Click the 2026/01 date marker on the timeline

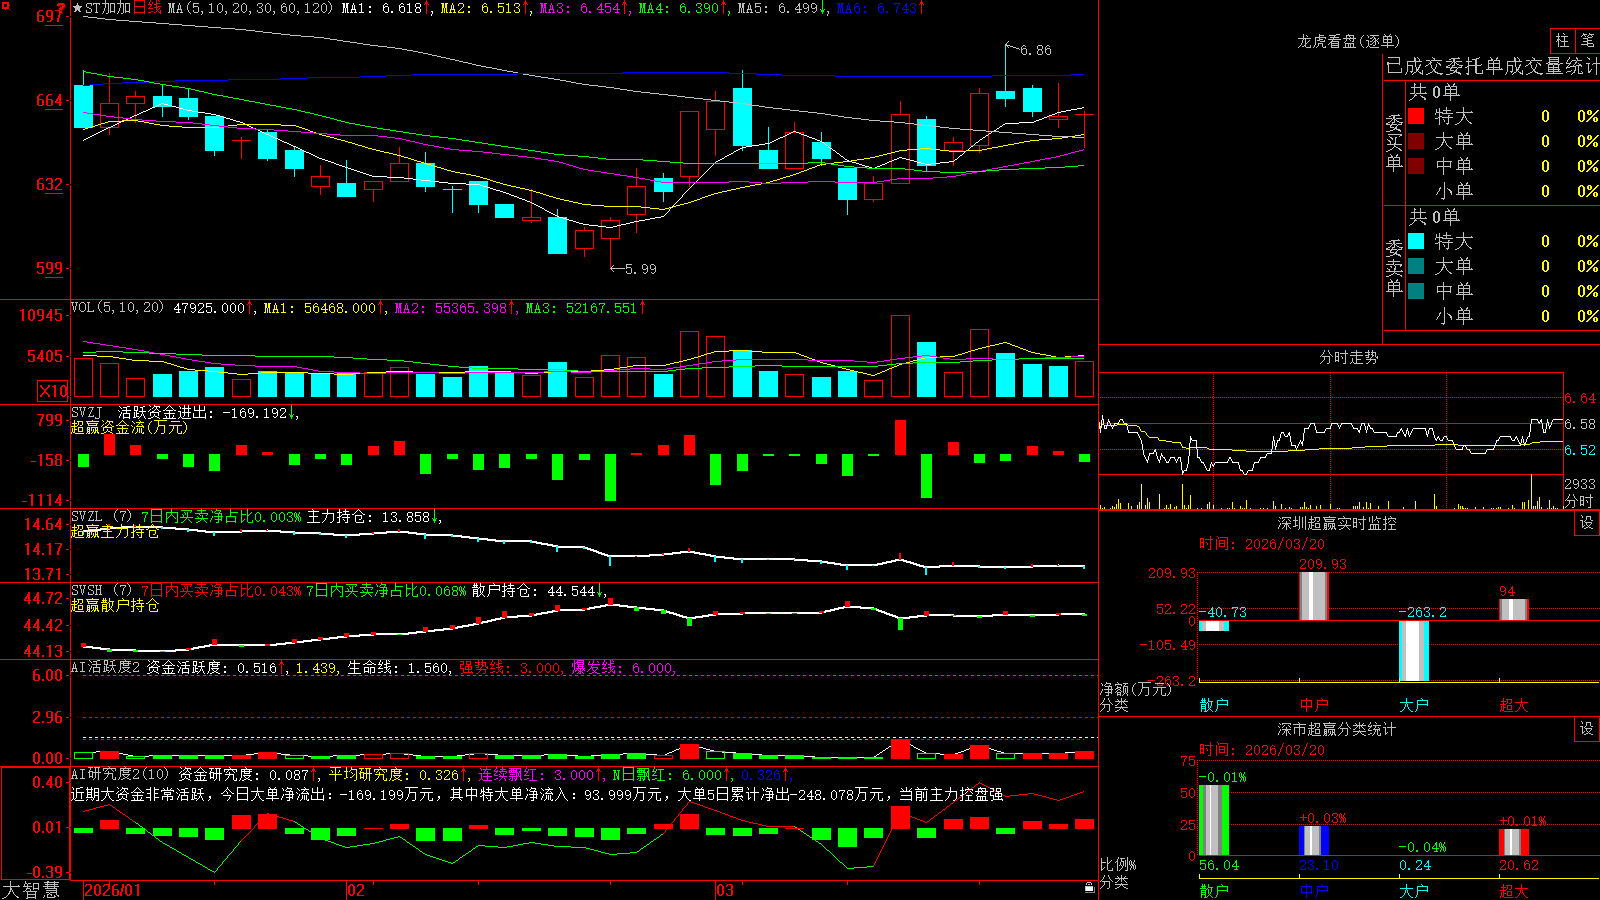(113, 890)
